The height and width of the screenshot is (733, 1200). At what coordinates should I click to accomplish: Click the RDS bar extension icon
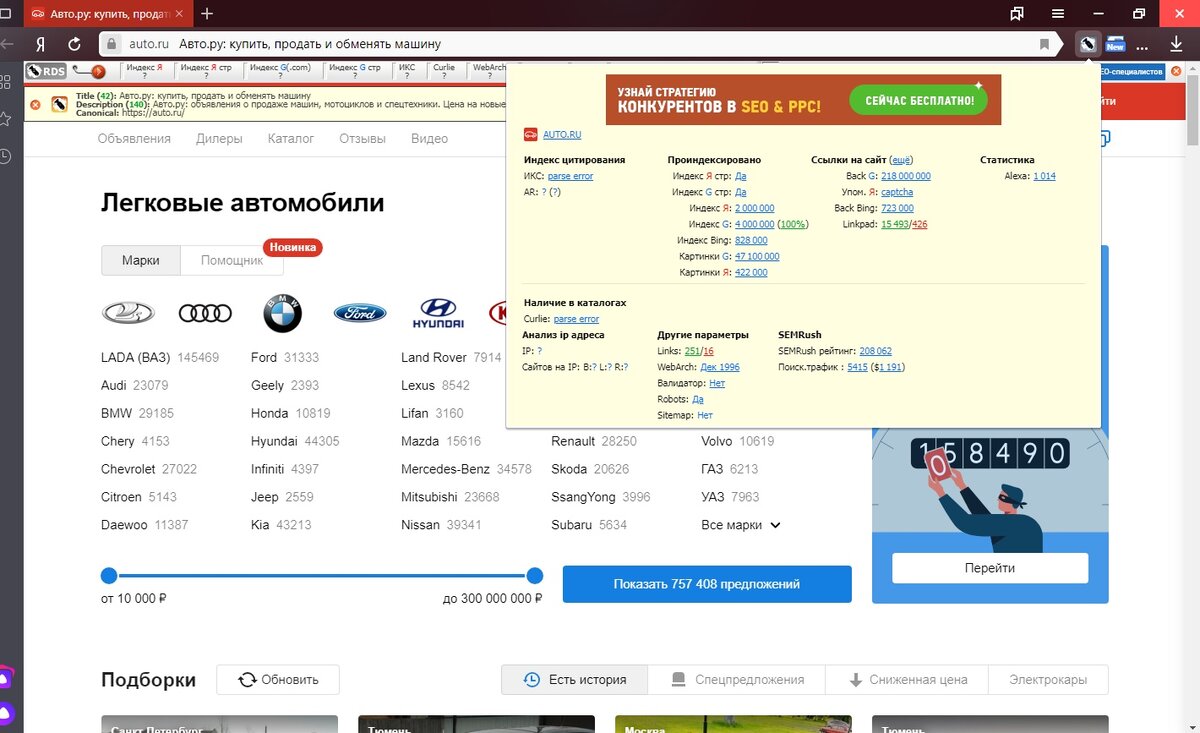click(1087, 44)
